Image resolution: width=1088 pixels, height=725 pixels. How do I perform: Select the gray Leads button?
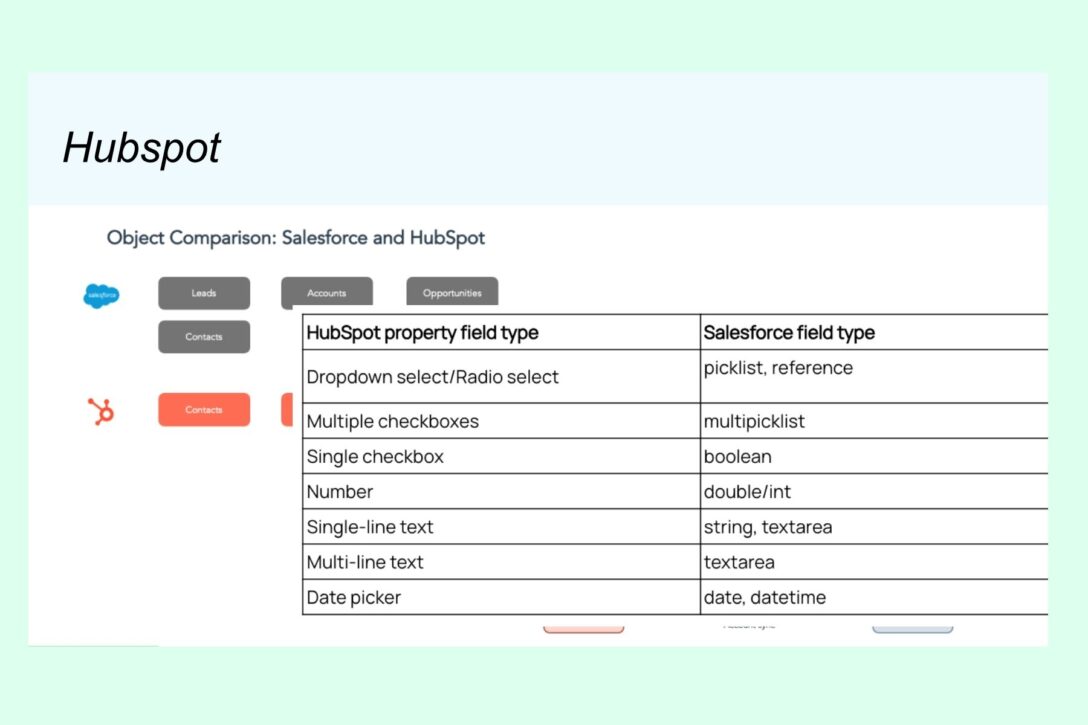coord(204,293)
